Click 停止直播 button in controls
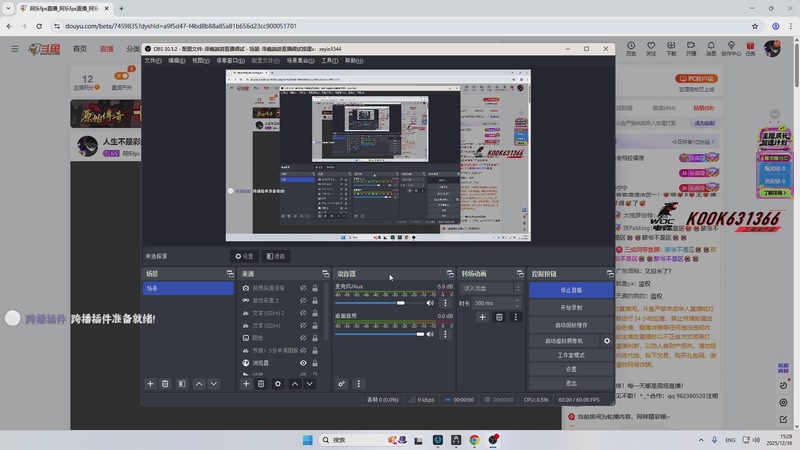 click(571, 290)
